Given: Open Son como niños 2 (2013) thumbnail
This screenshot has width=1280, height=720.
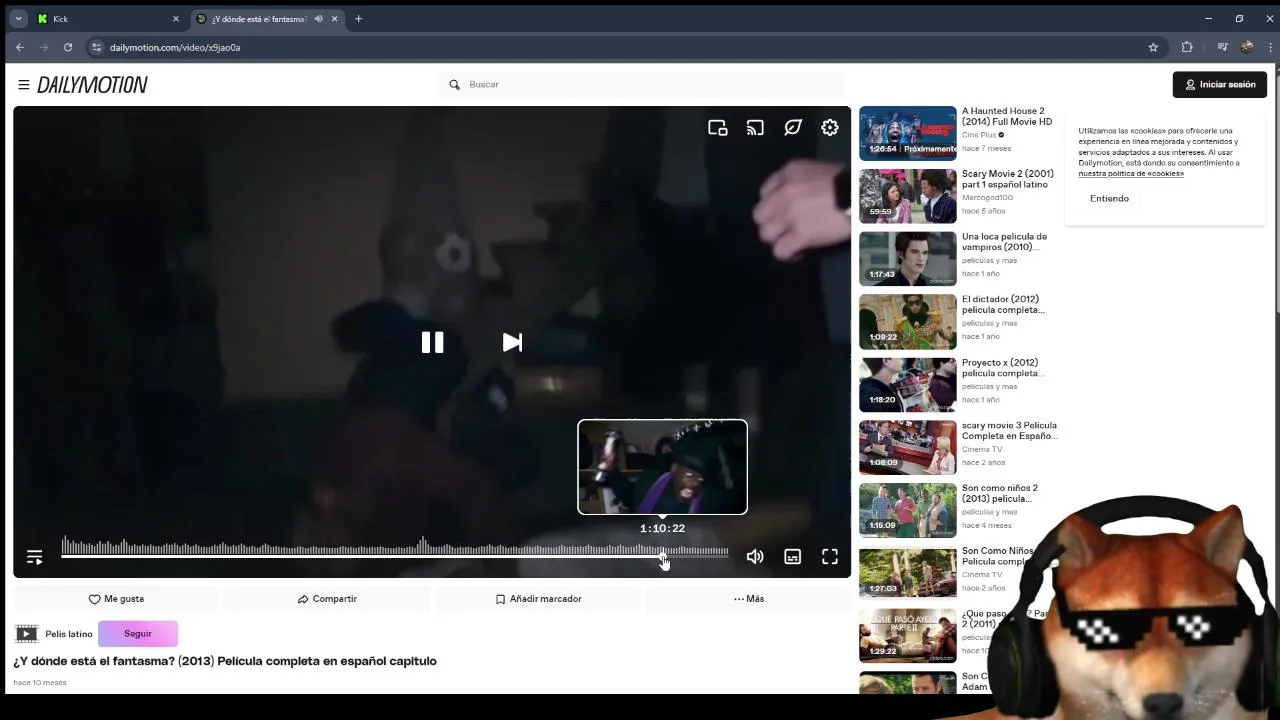Looking at the screenshot, I should coord(908,510).
